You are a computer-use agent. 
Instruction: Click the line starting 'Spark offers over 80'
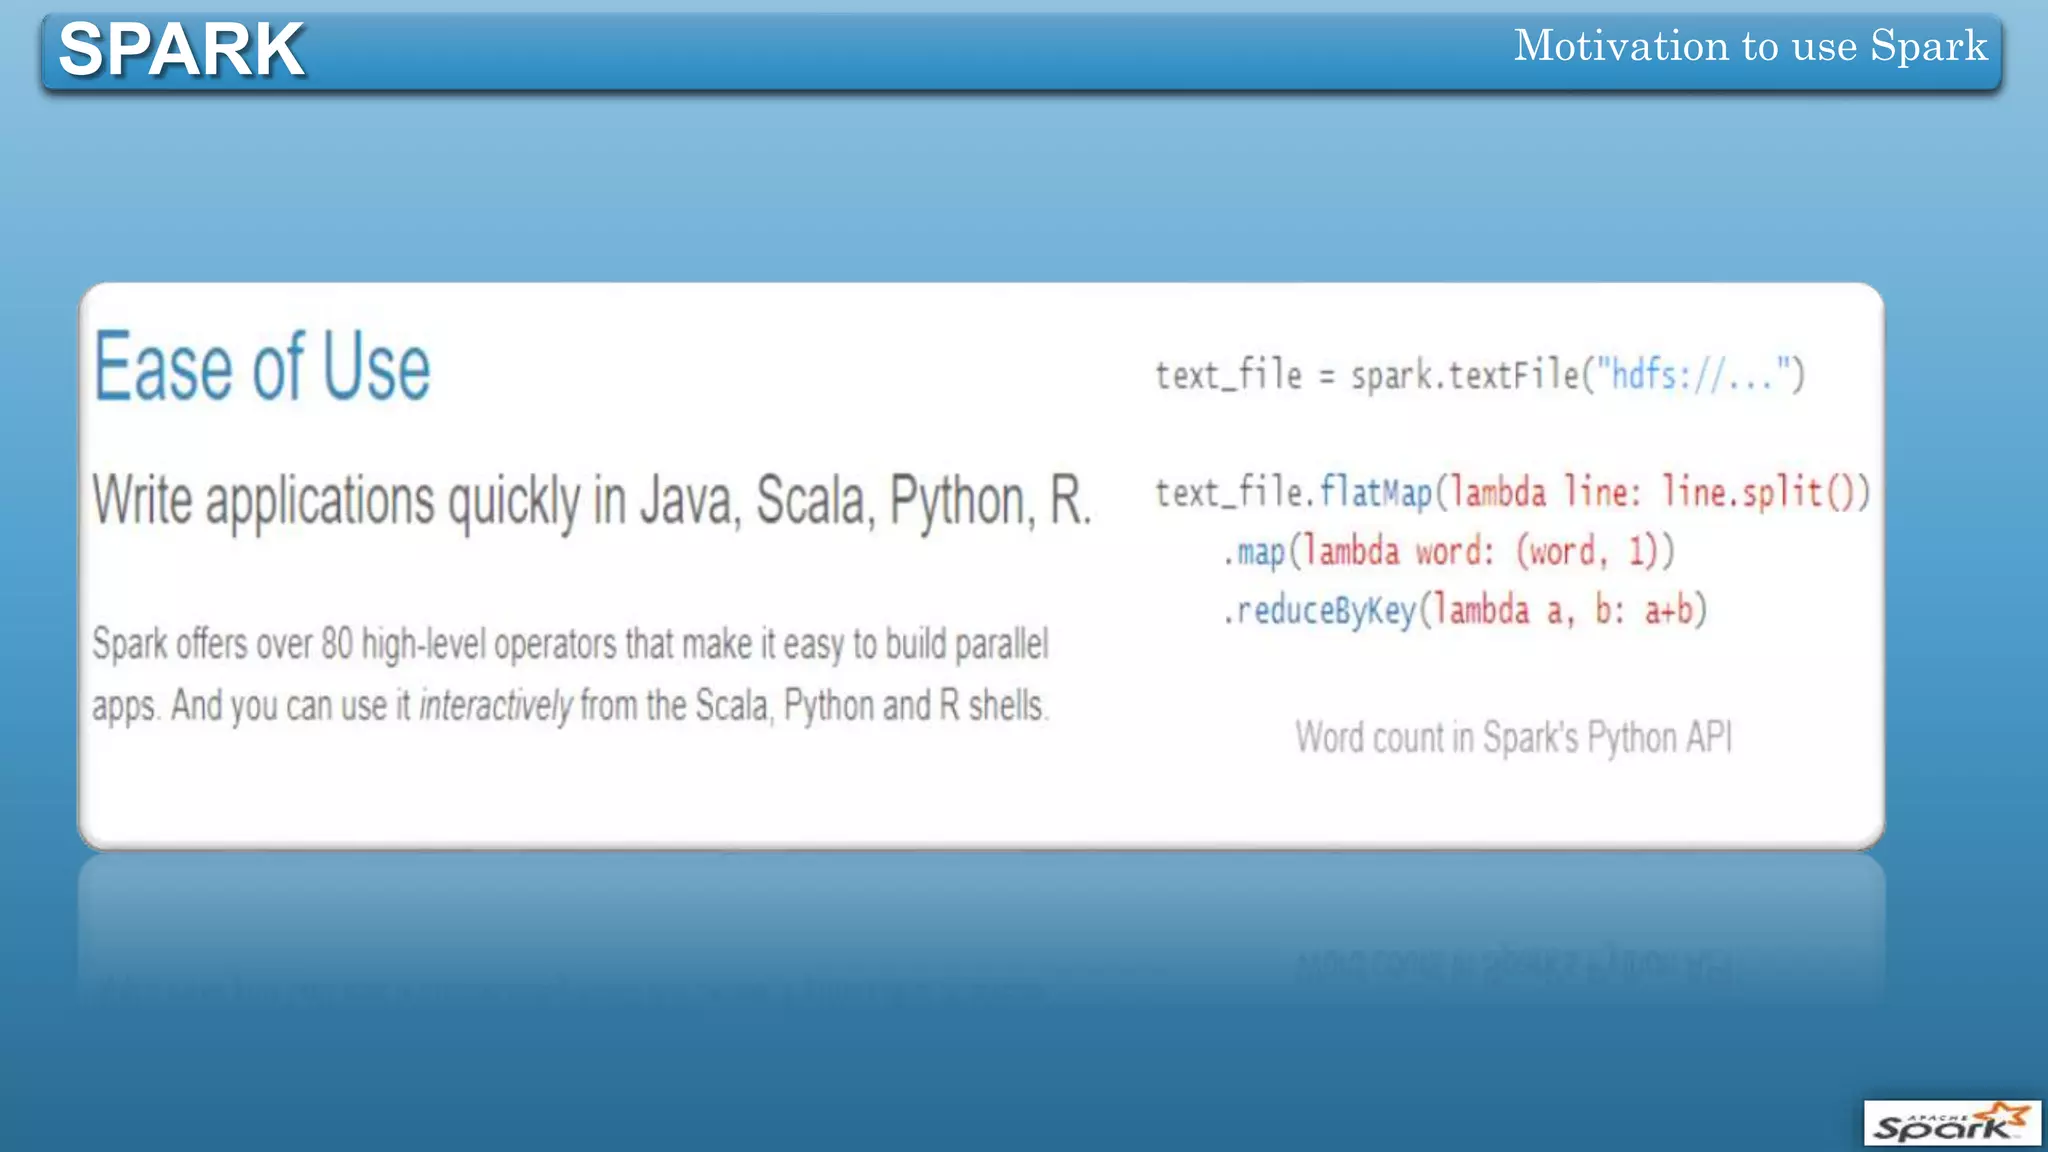click(x=570, y=644)
